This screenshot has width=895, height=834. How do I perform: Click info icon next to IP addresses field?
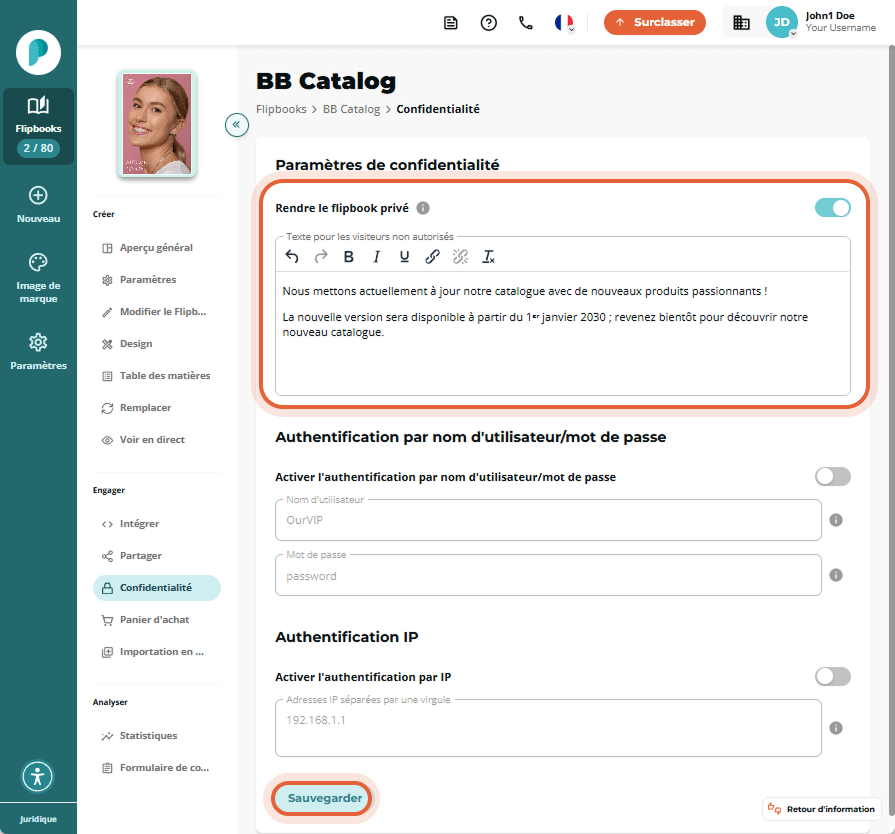(x=836, y=728)
